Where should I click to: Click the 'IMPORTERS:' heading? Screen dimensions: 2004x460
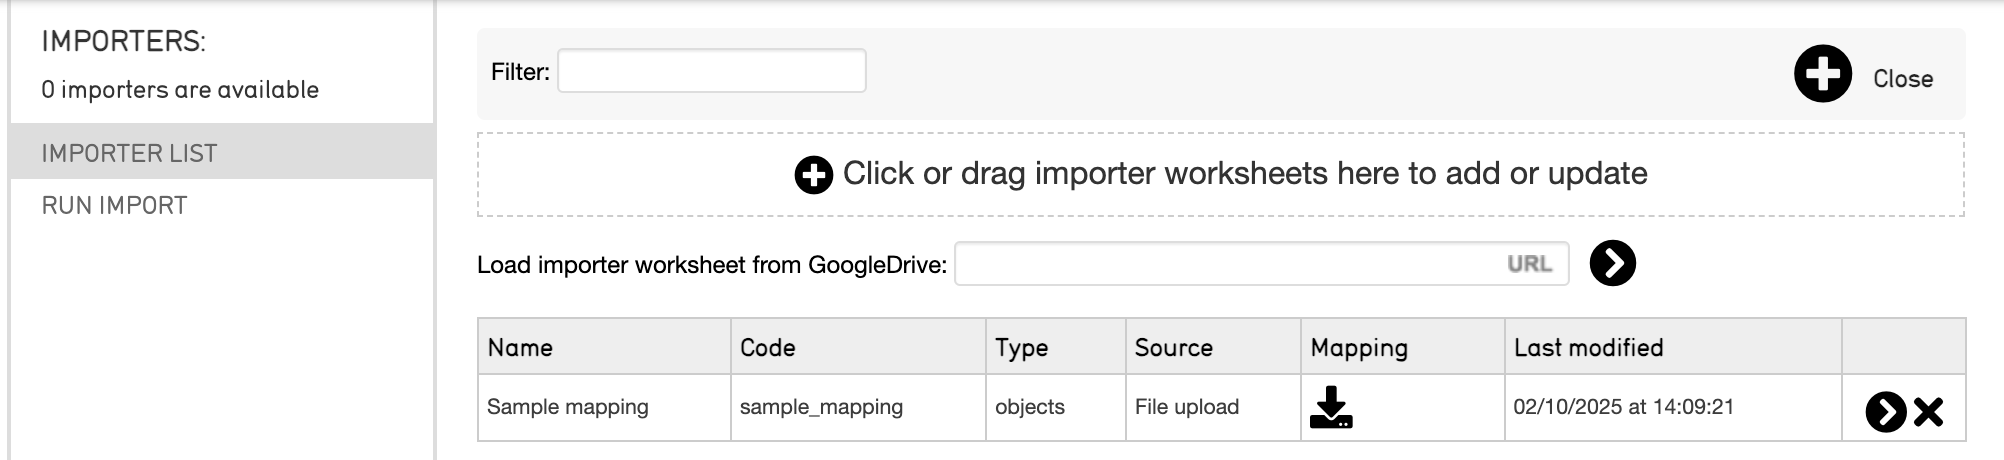(x=124, y=41)
